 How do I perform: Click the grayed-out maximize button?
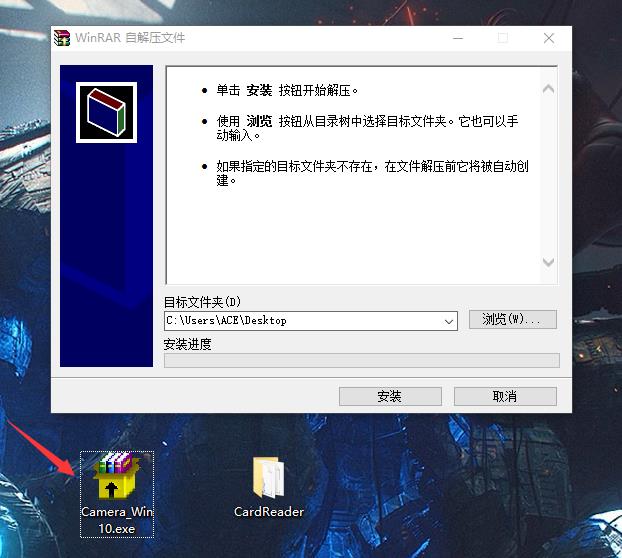pyautogui.click(x=503, y=38)
